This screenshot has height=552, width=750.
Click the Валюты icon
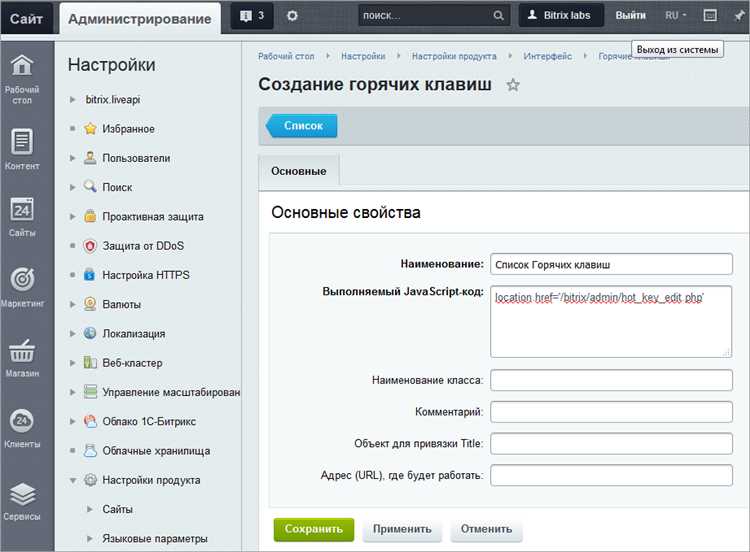coord(90,304)
